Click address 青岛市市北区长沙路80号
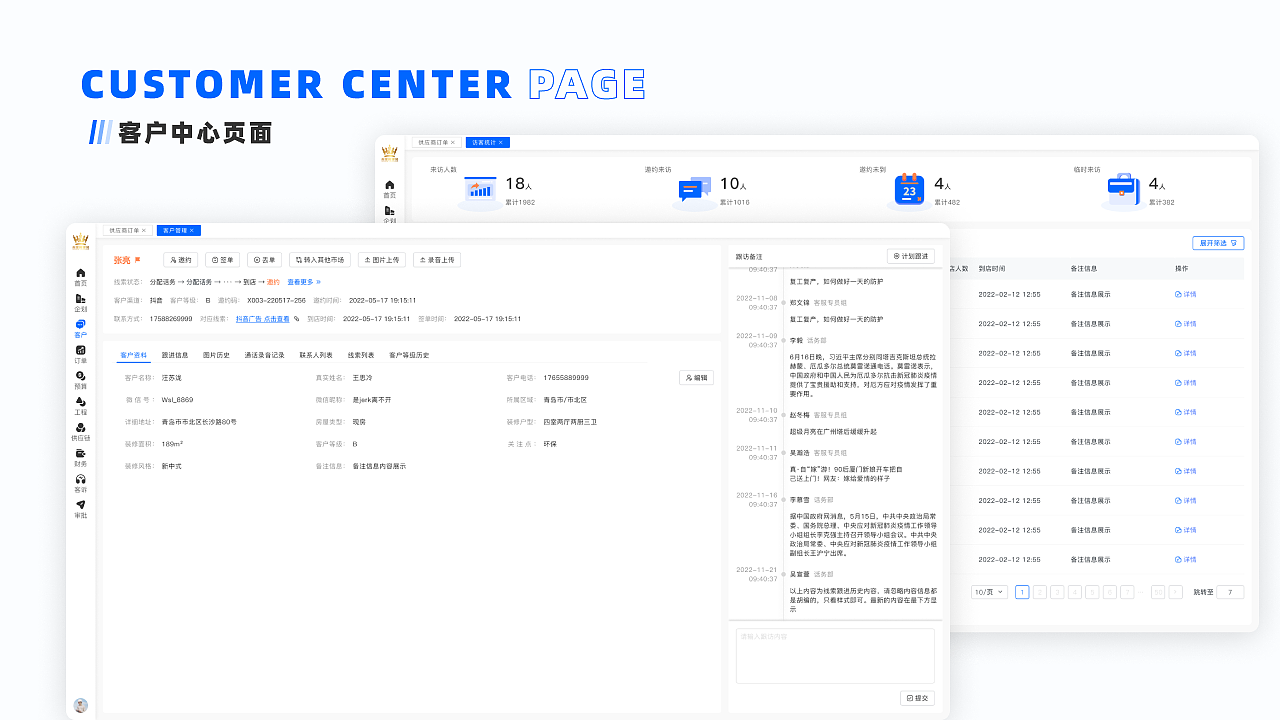 (x=198, y=422)
